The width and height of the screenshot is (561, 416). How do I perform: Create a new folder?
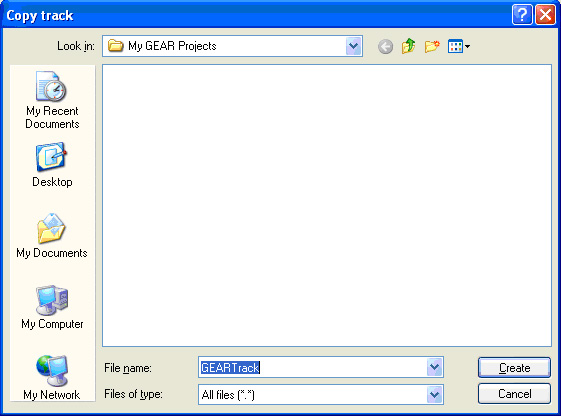tap(432, 46)
